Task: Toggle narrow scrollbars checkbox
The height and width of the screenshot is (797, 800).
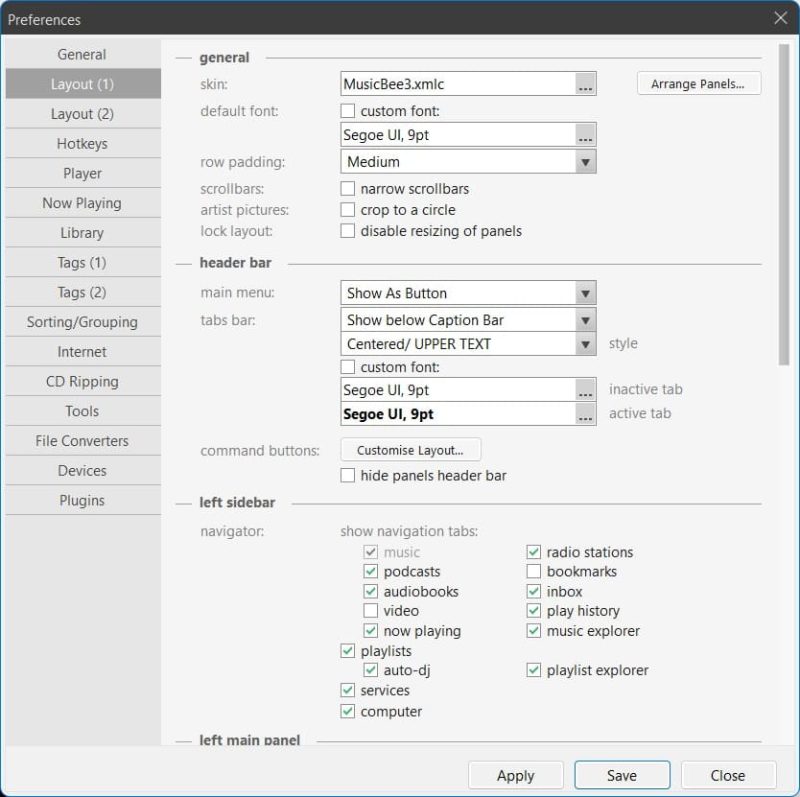Action: 347,189
